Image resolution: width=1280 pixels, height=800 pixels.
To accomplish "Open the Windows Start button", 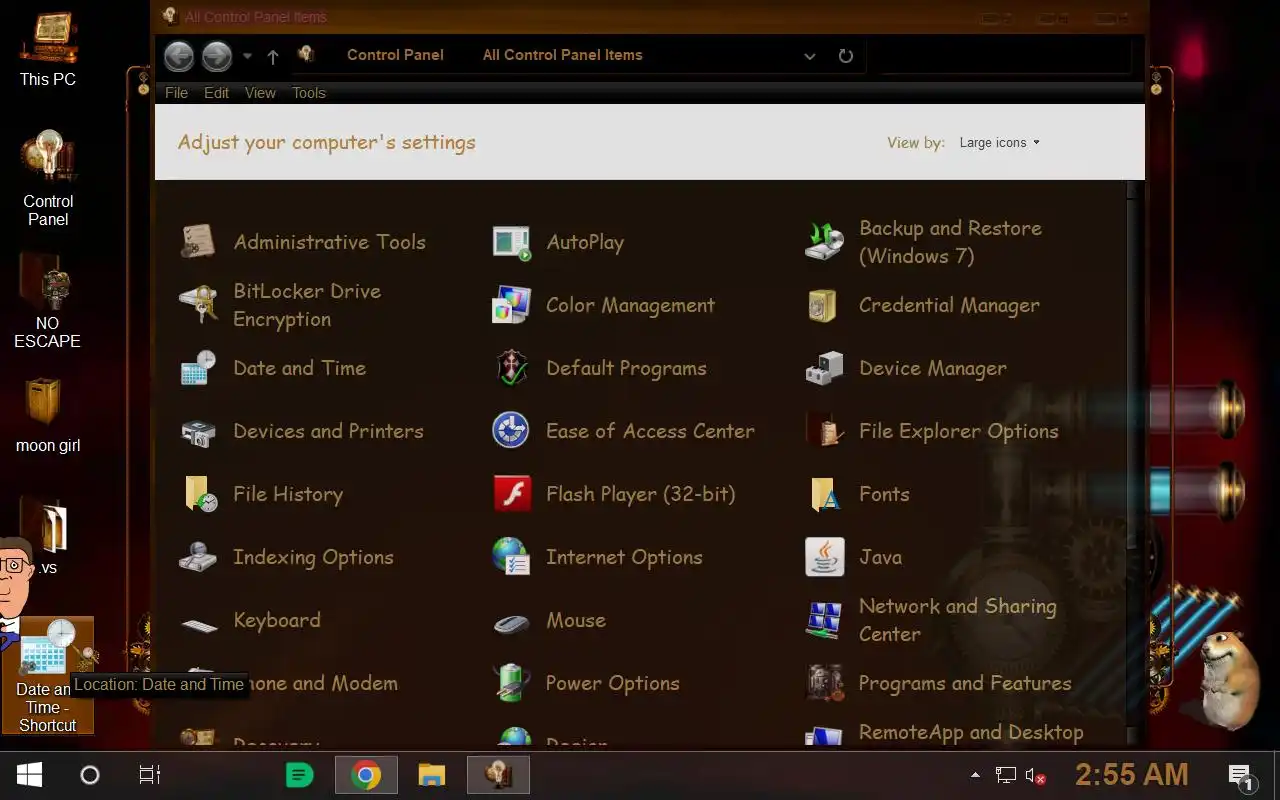I will [29, 775].
